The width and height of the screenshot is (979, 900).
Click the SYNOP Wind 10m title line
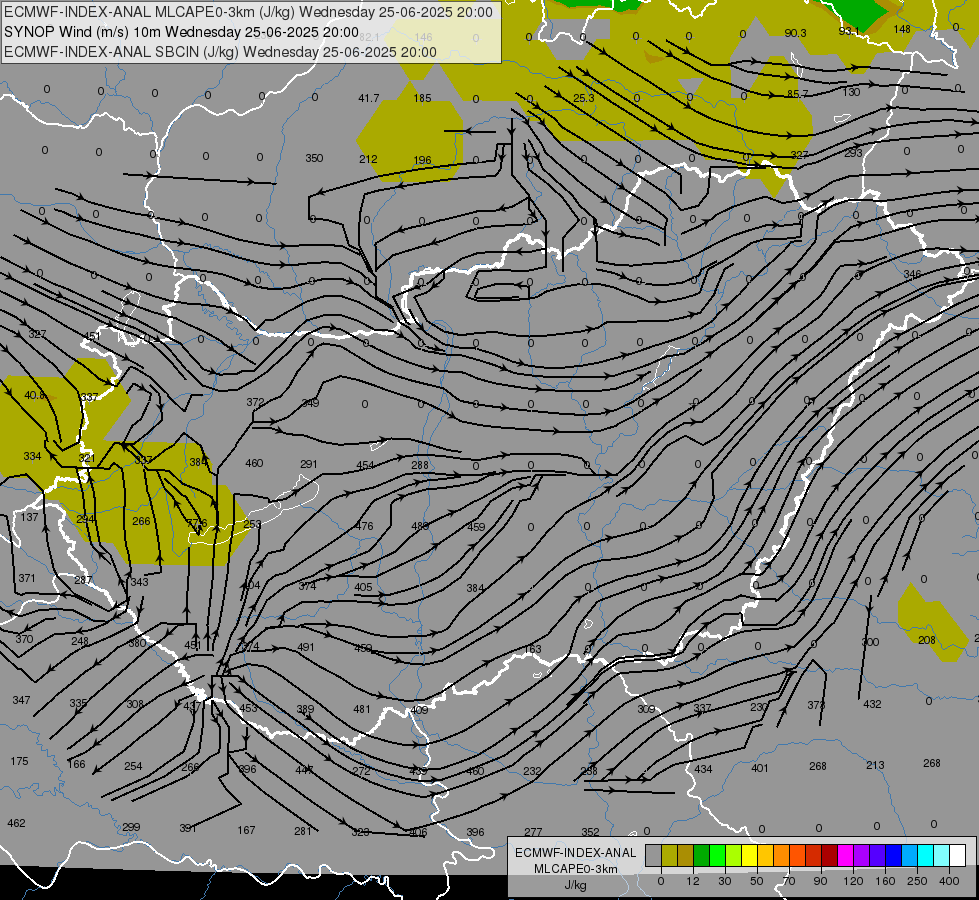click(181, 32)
